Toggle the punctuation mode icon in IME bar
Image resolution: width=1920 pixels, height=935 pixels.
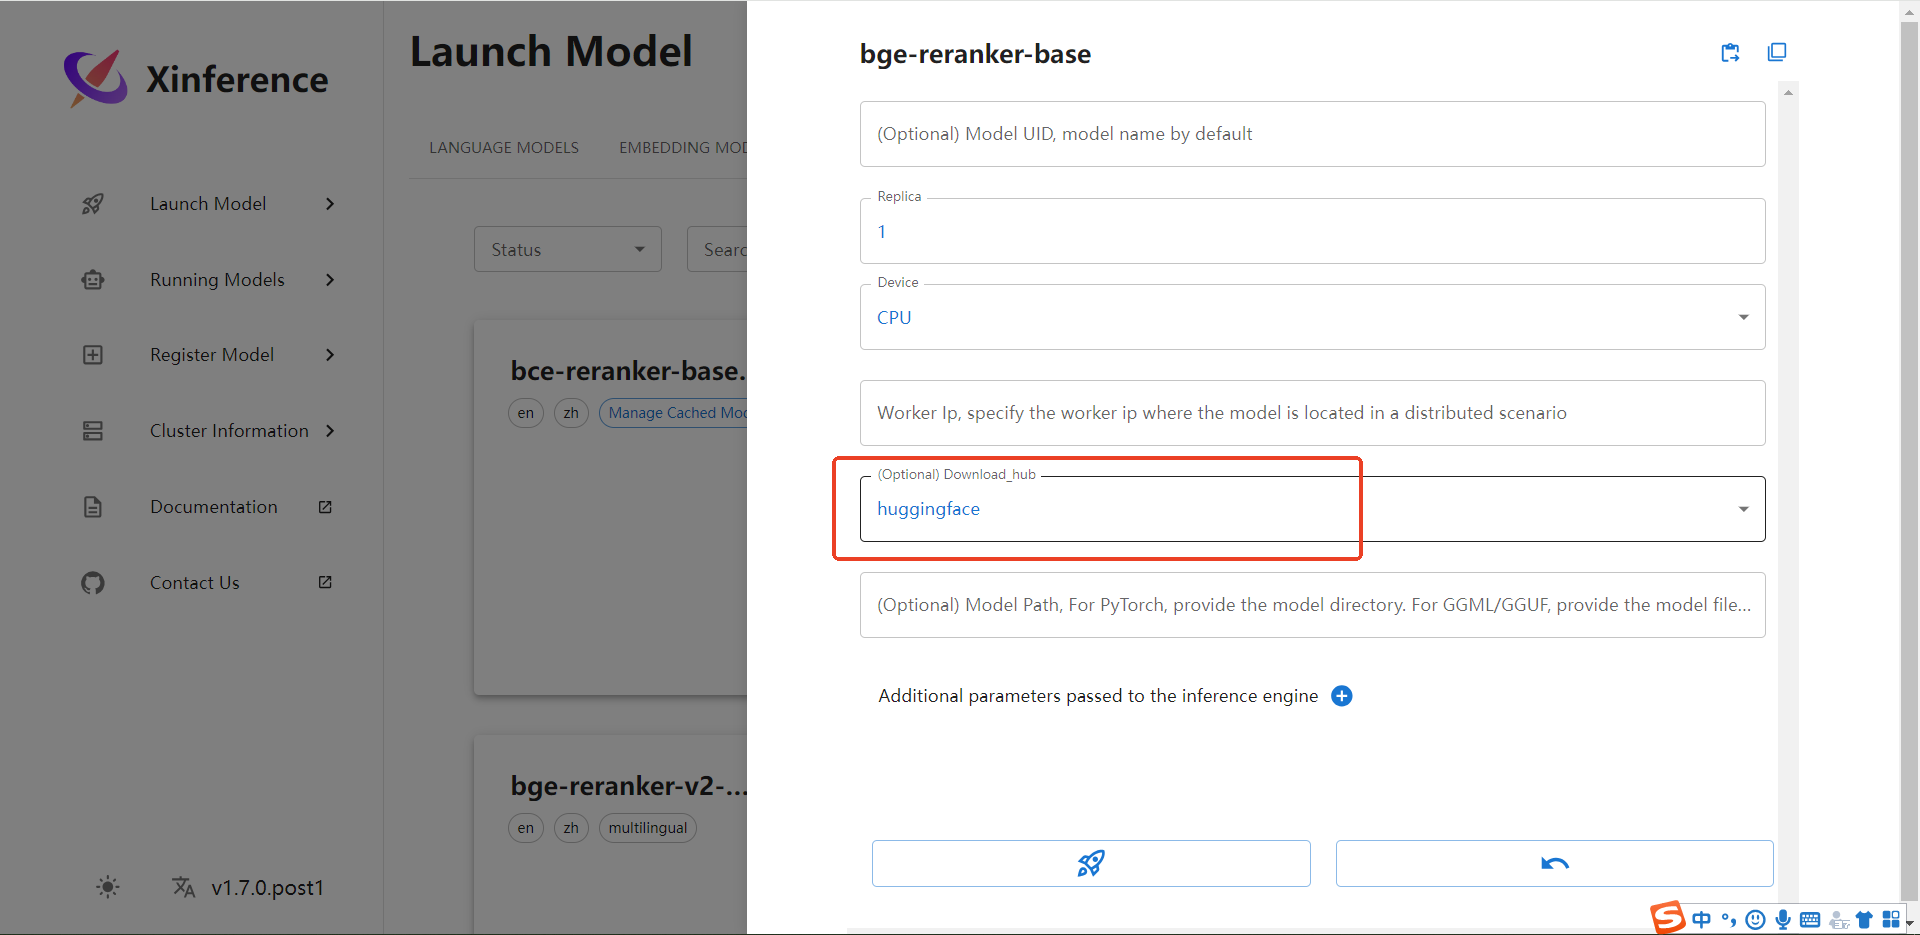point(1729,920)
